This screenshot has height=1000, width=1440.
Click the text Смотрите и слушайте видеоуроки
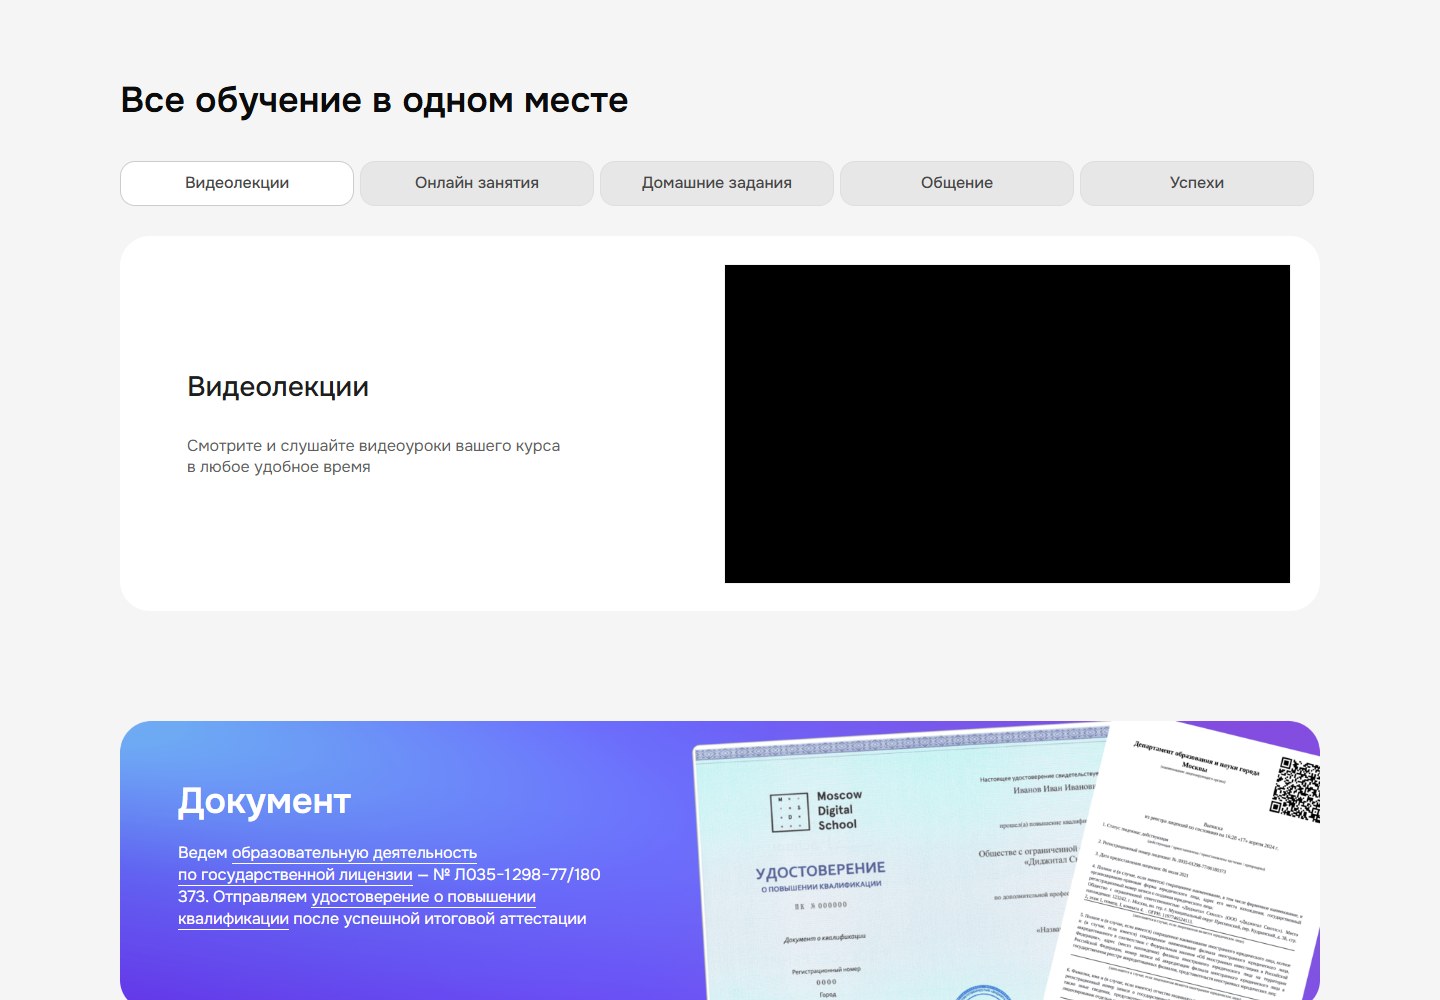pos(319,446)
